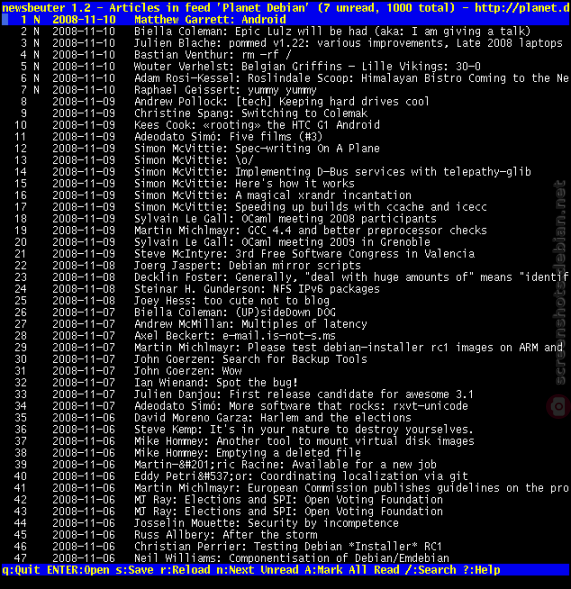Viewport: 571px width, 589px height.
Task: Select the Matthew Garrett: Android article
Action: click(286, 20)
